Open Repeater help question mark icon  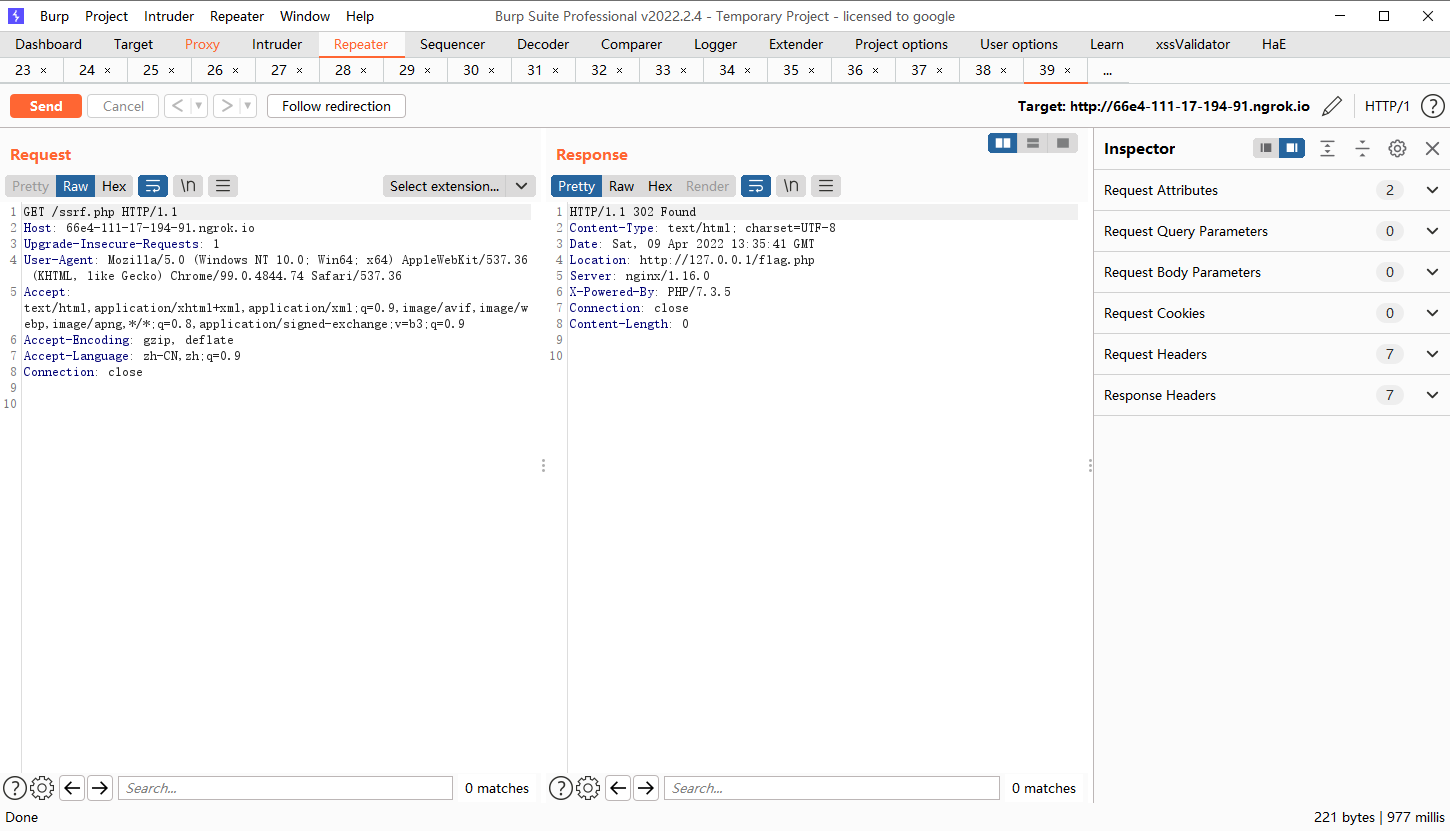1432,106
